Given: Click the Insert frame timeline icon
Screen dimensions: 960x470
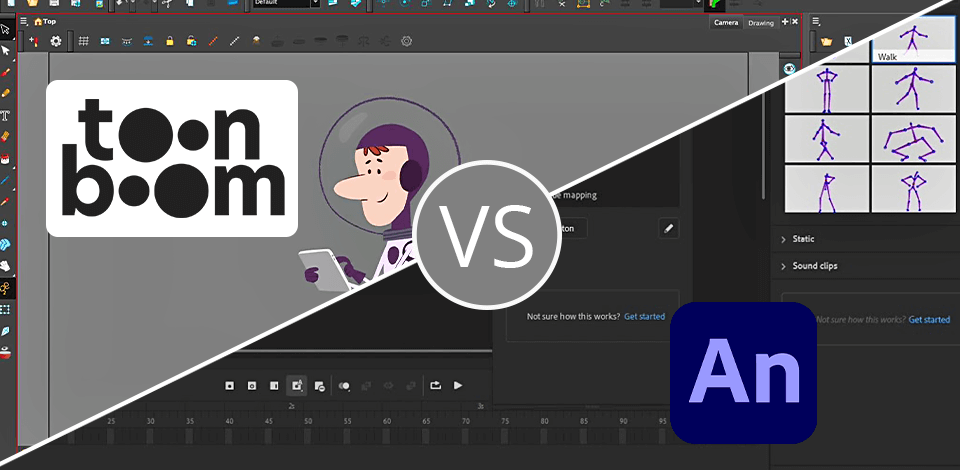Looking at the screenshot, I should coord(274,386).
